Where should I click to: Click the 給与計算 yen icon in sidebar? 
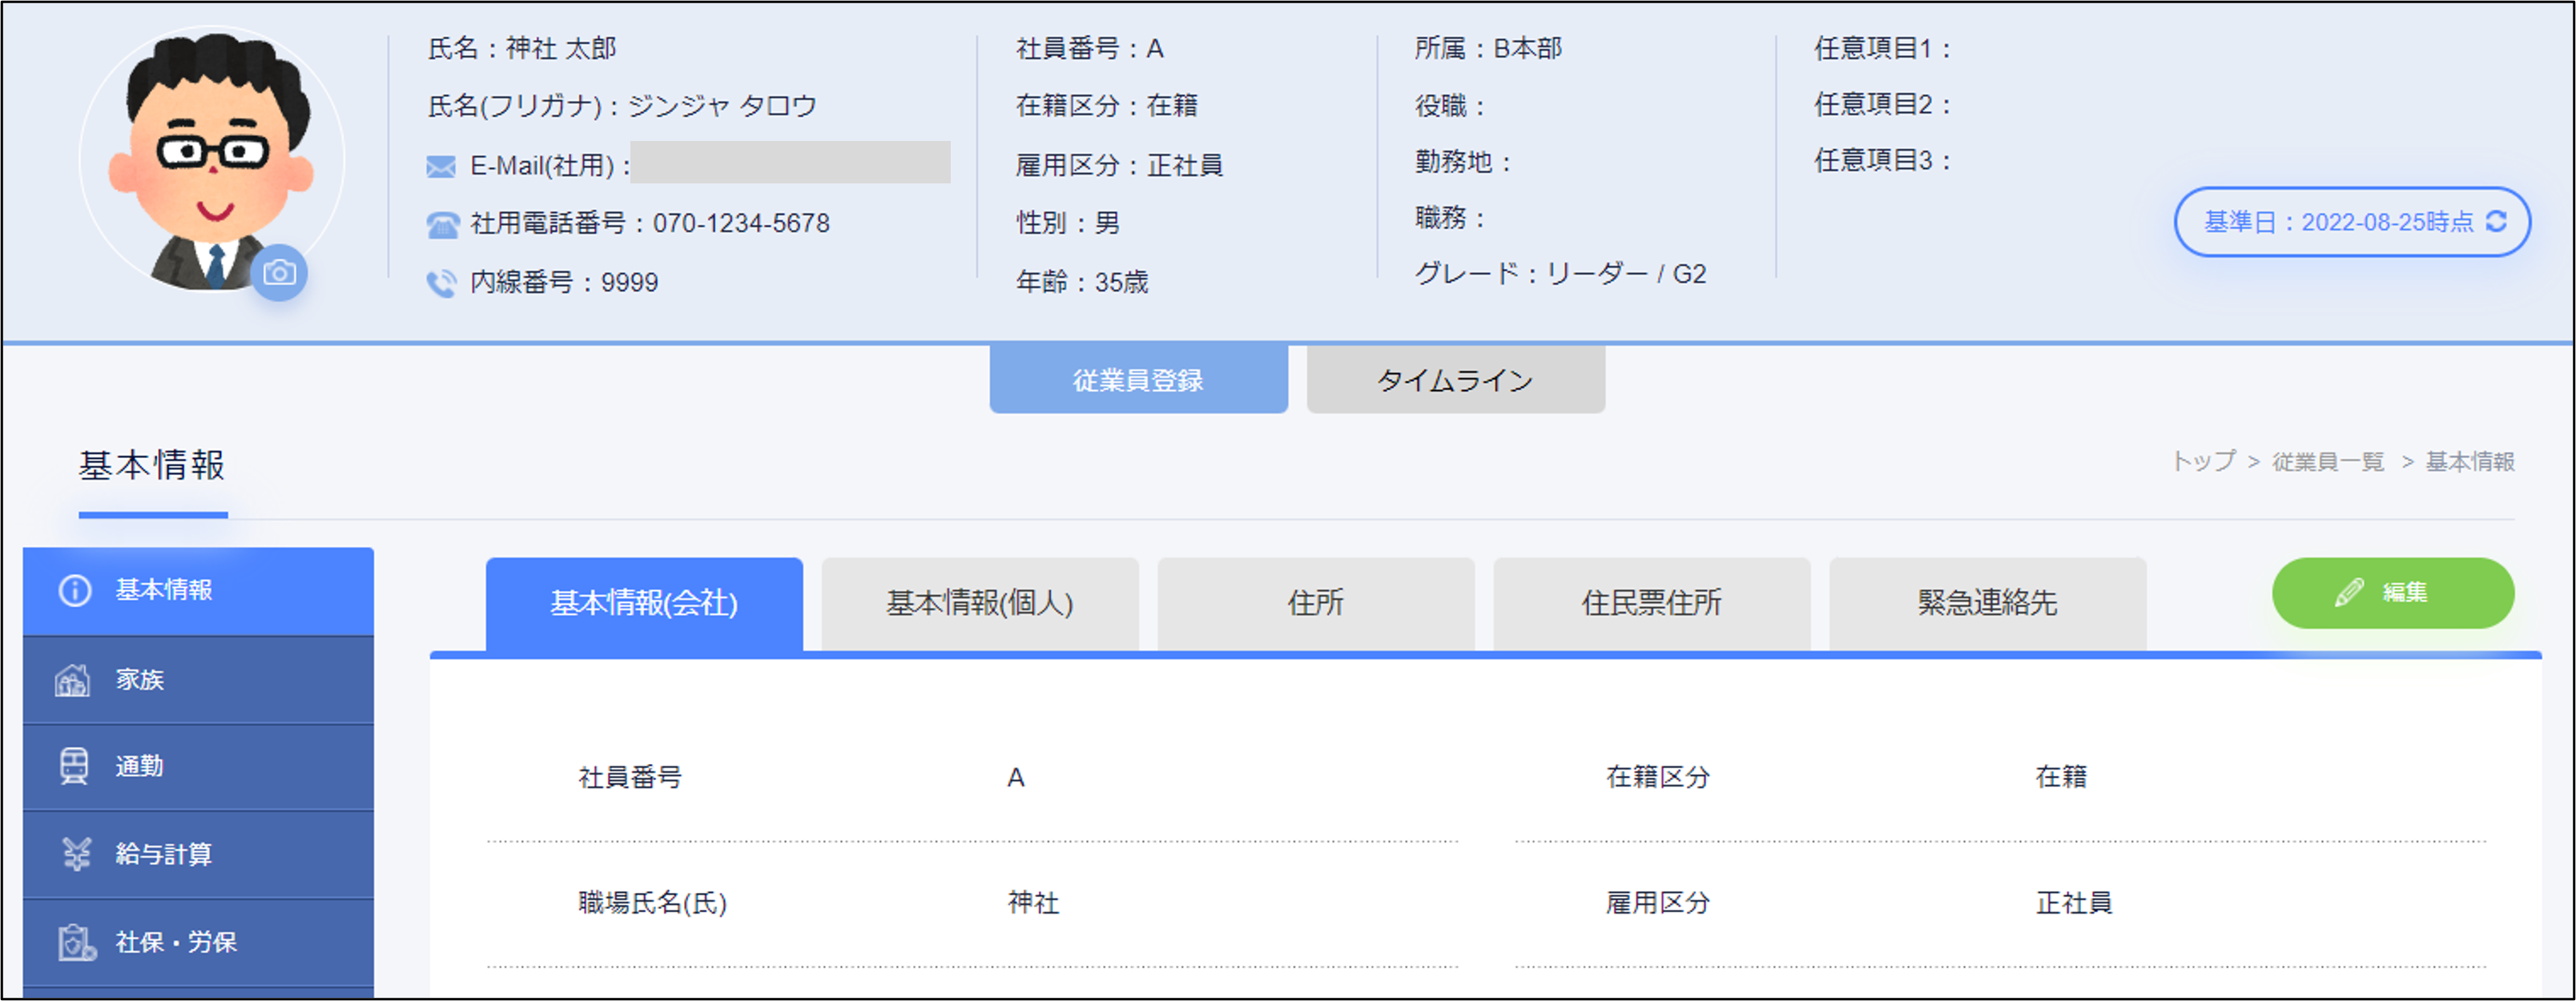pos(76,853)
